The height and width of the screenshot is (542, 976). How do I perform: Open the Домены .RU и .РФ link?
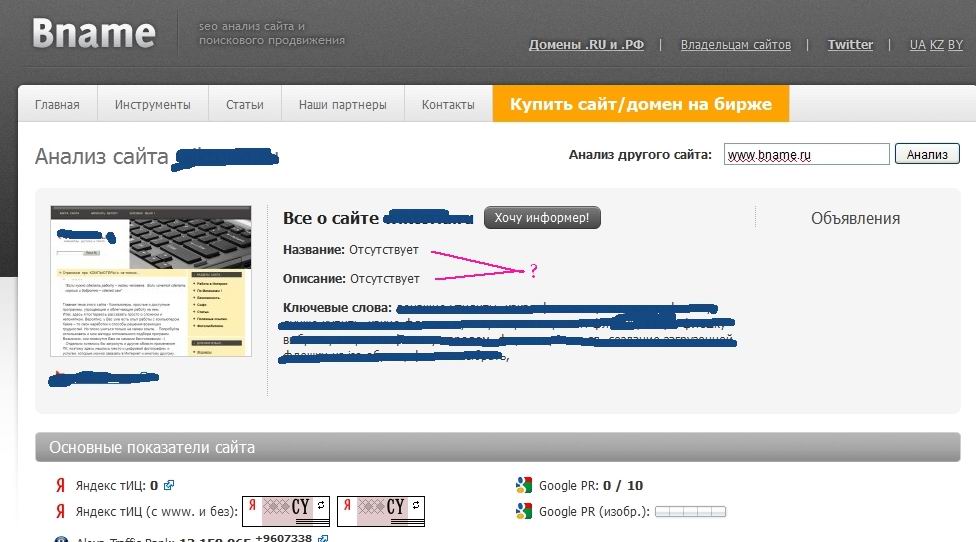pyautogui.click(x=586, y=45)
